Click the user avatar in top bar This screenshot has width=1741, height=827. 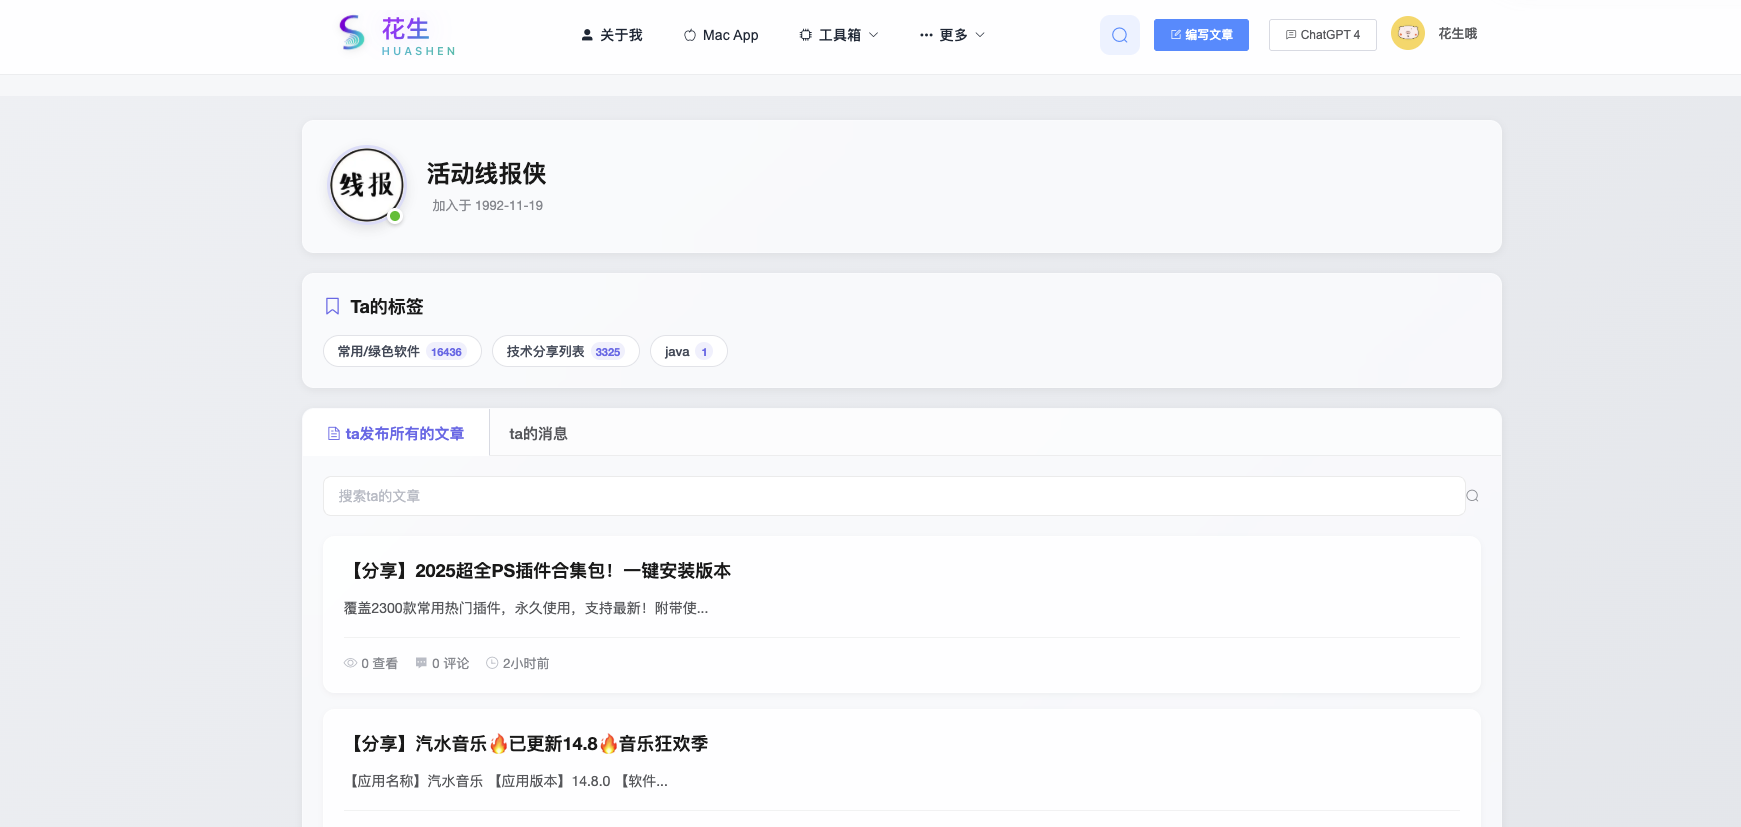coord(1407,34)
